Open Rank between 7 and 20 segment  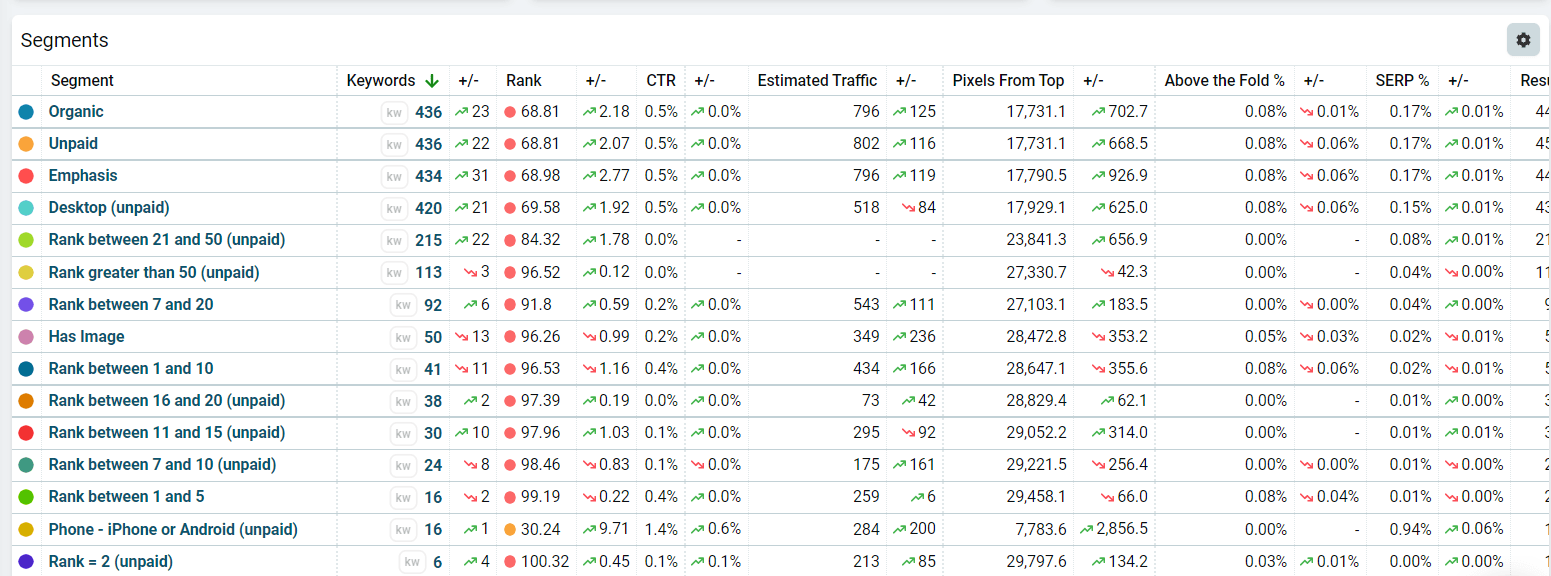pyautogui.click(x=131, y=305)
